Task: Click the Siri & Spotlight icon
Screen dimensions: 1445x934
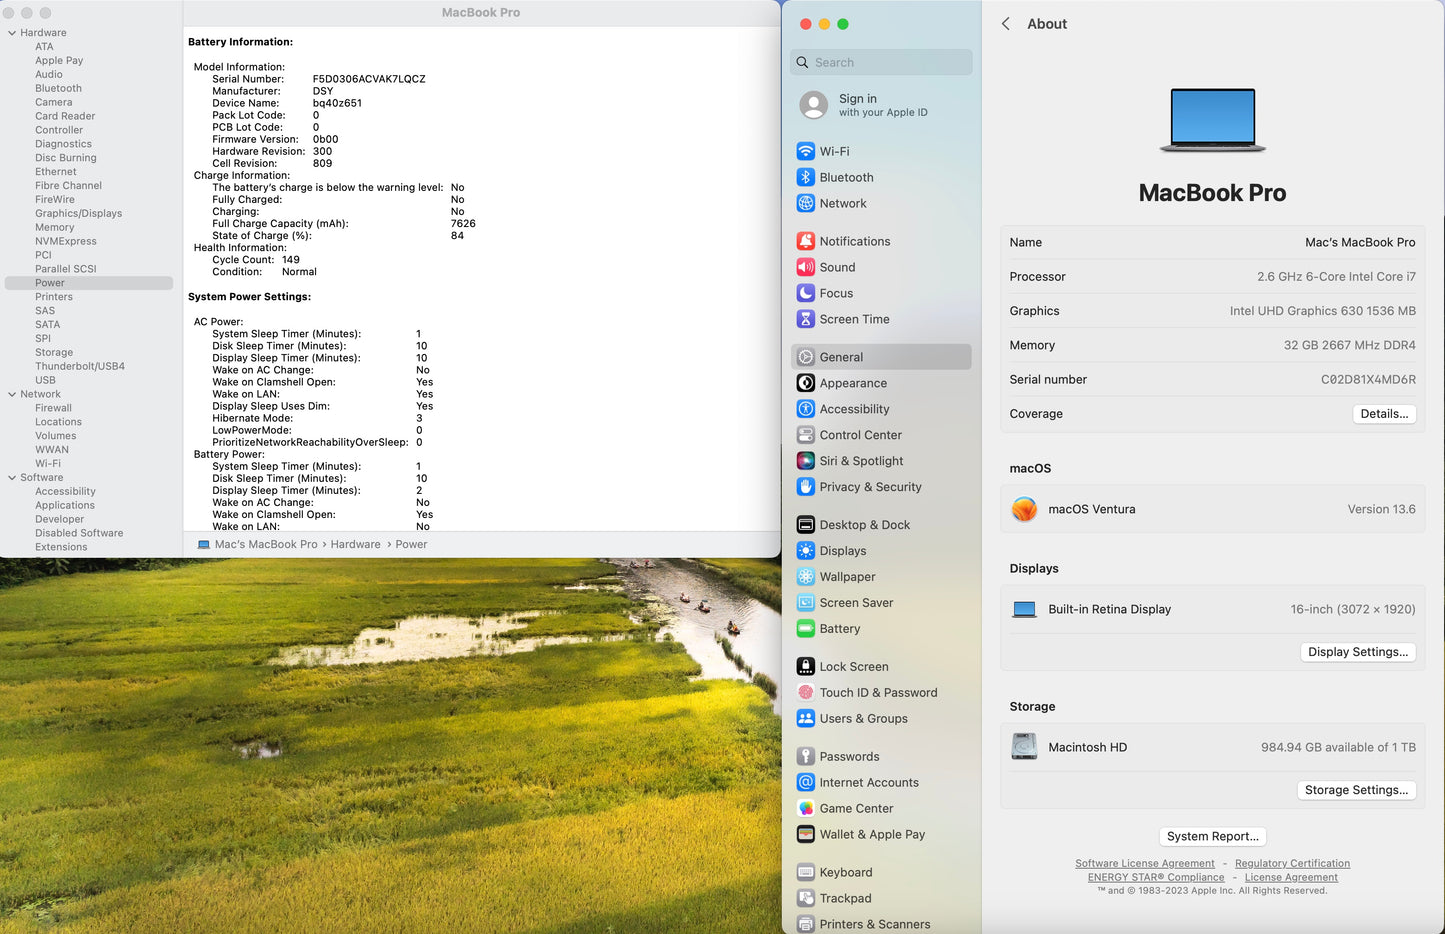Action: point(806,461)
